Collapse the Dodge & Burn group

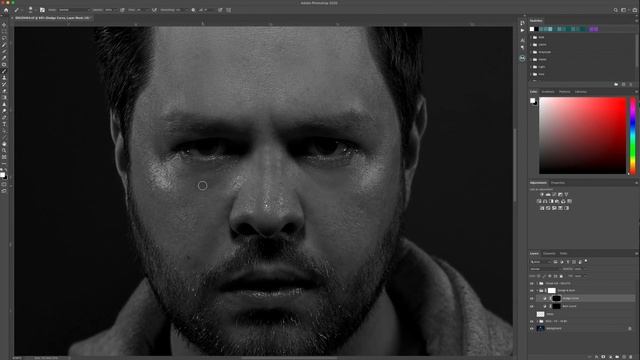(x=537, y=291)
